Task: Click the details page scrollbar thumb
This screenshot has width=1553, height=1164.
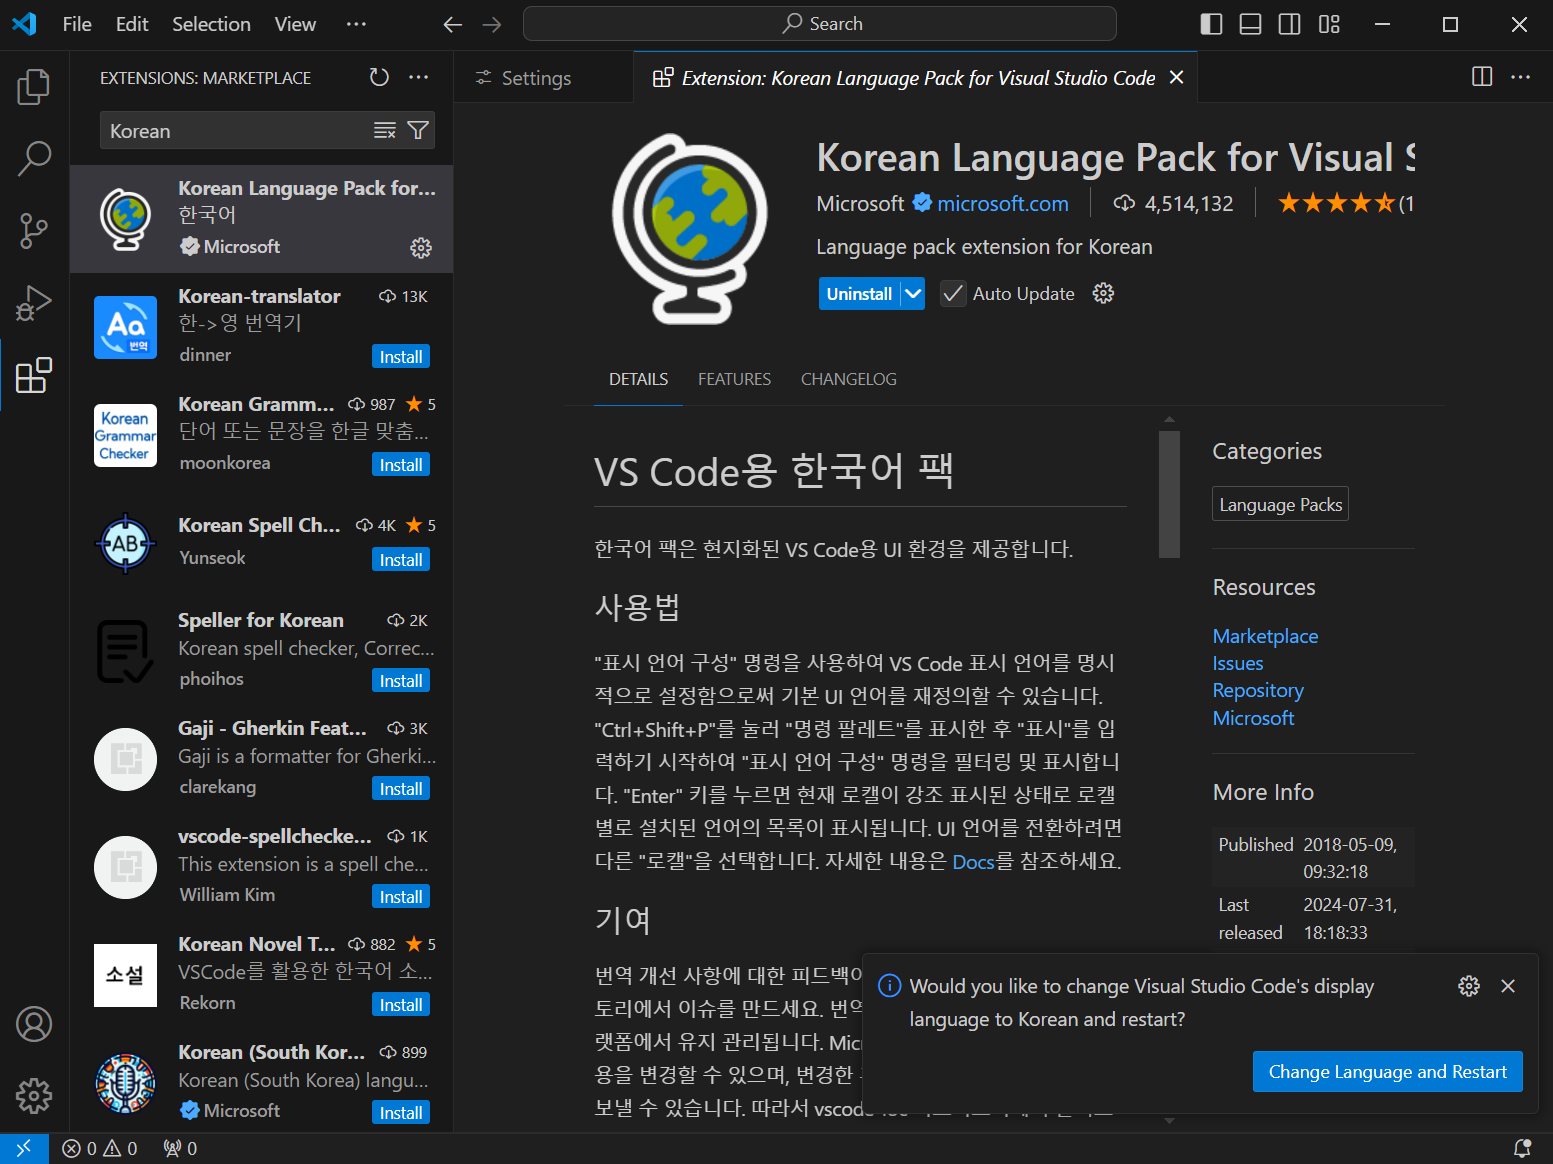Action: (1169, 493)
